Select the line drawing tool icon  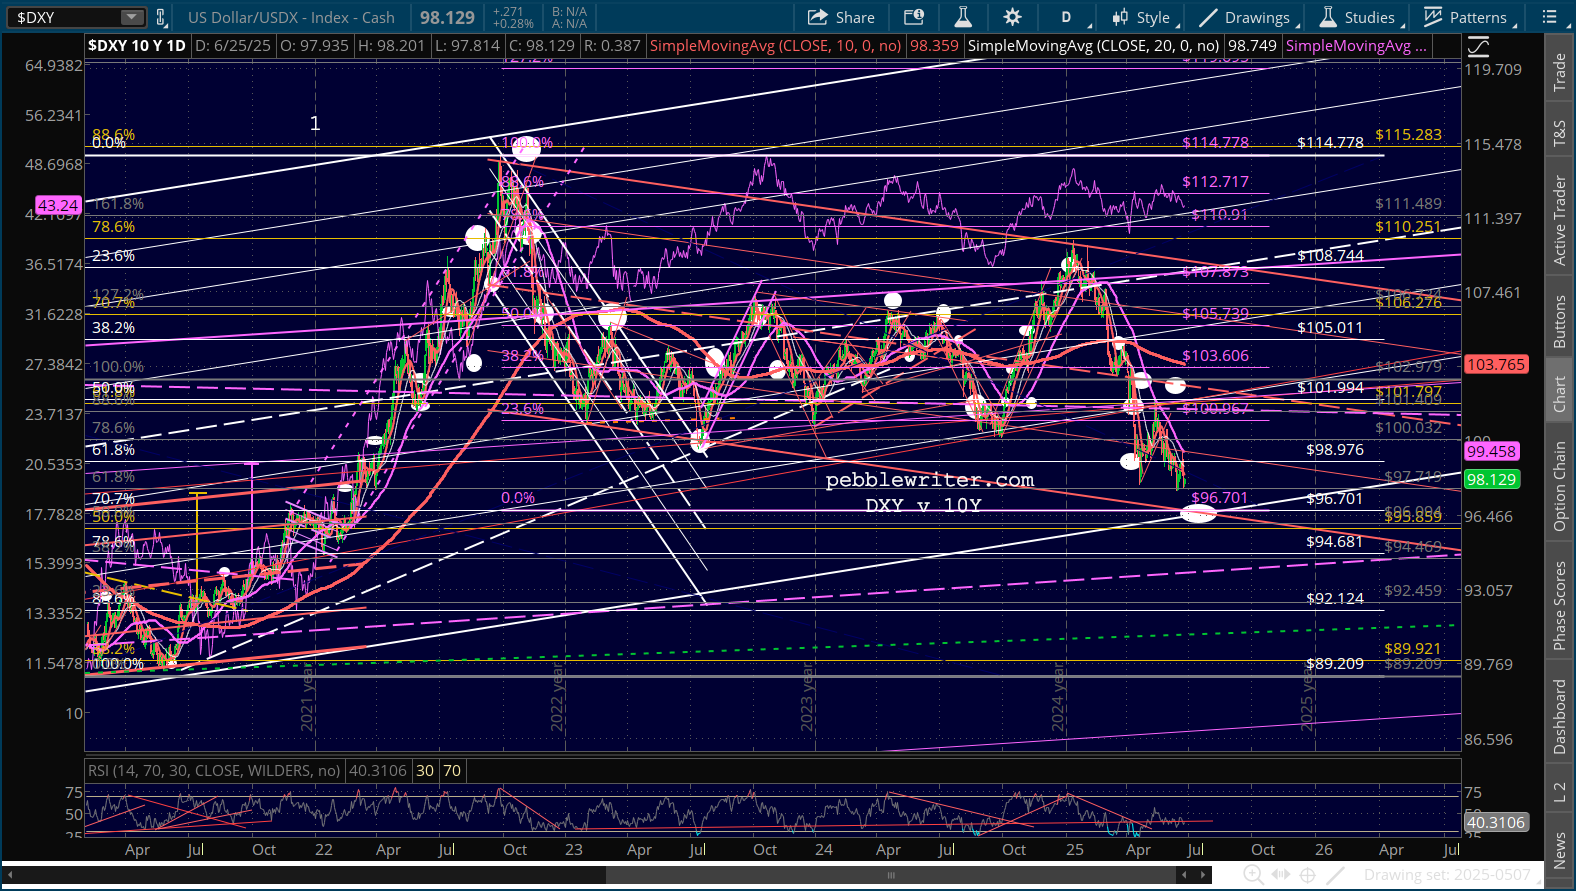pyautogui.click(x=1336, y=875)
